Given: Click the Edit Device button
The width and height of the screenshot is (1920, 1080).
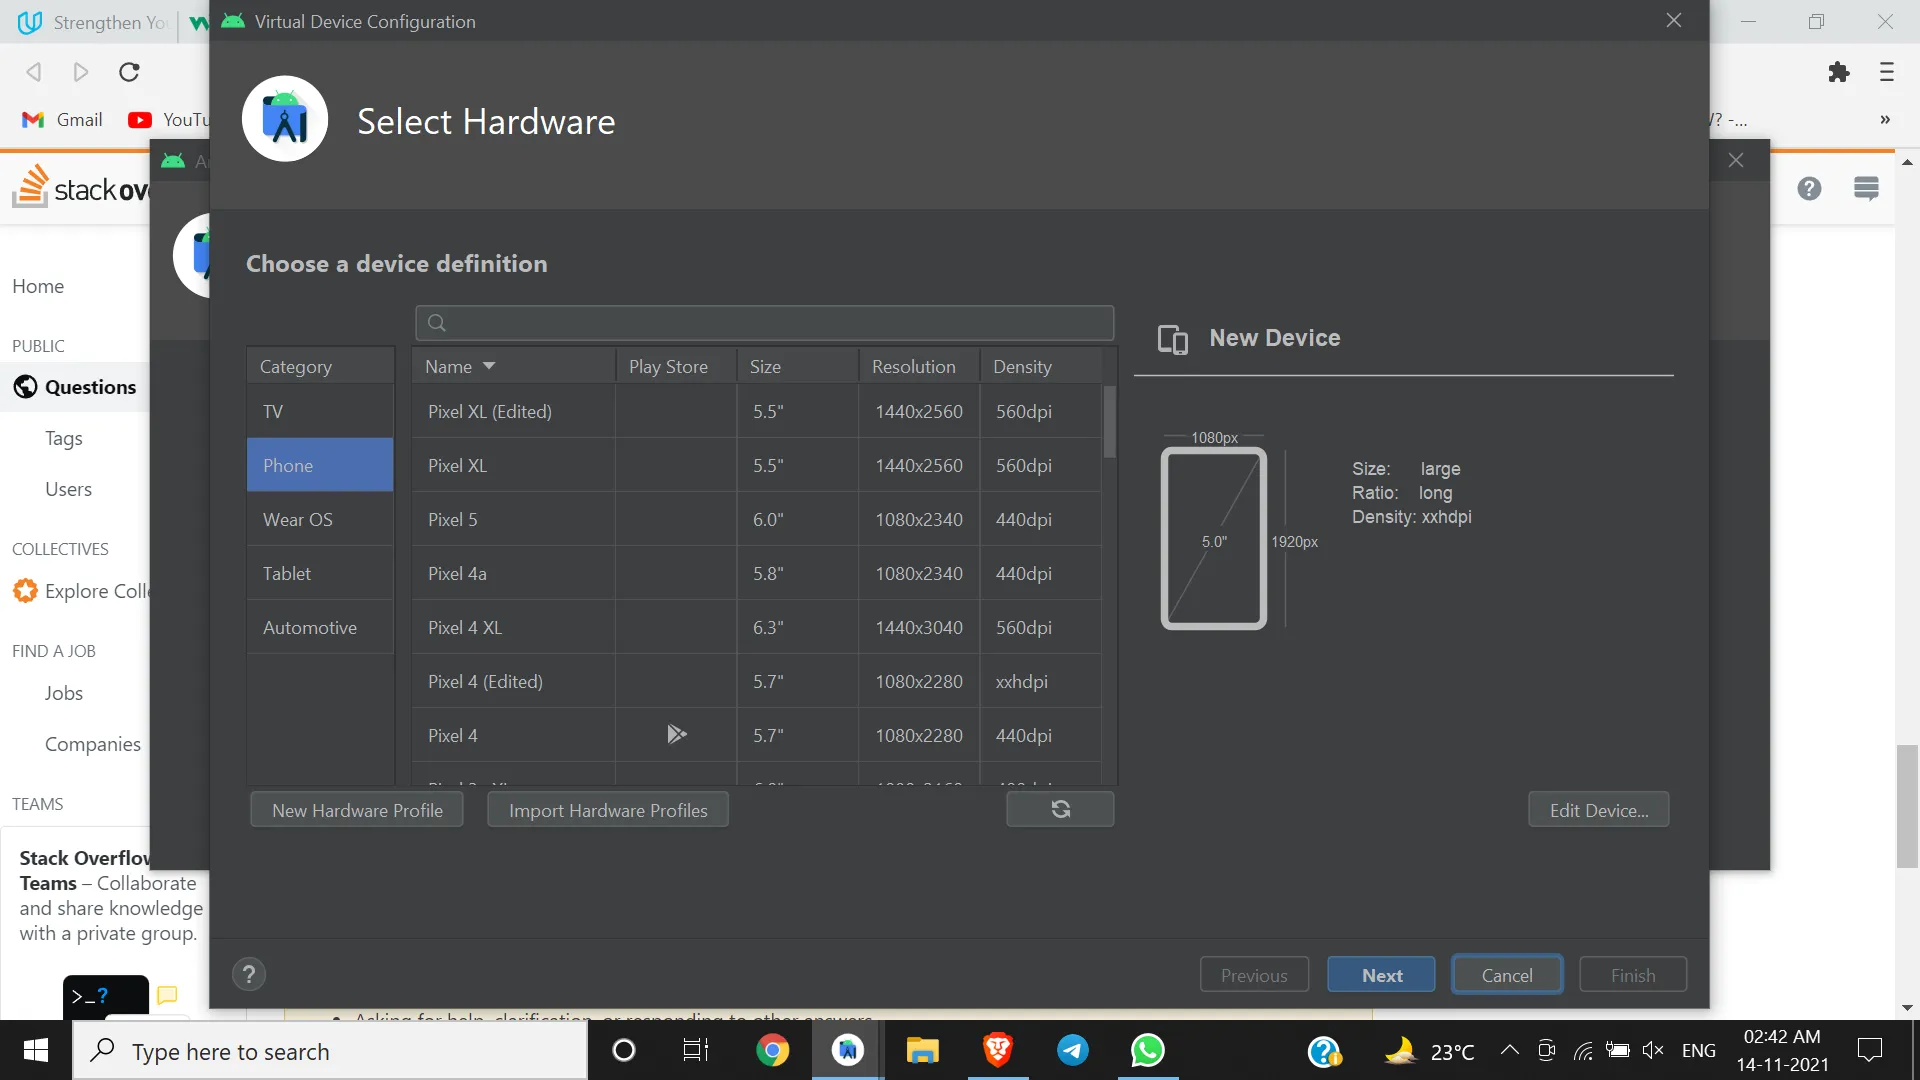Looking at the screenshot, I should tap(1598, 810).
